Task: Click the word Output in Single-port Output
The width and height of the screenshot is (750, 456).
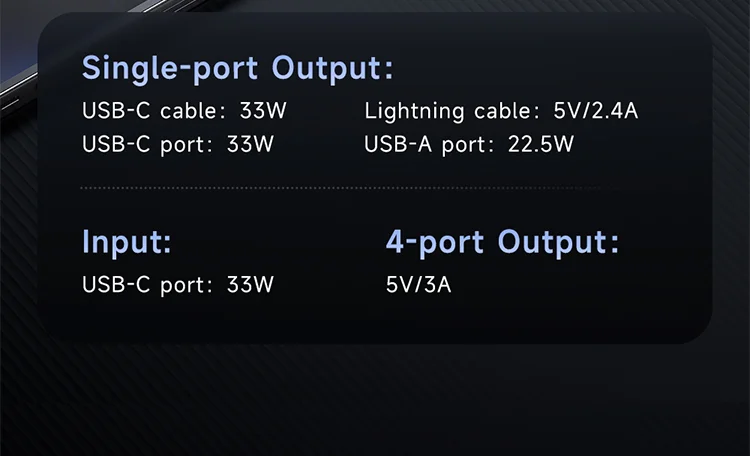Action: 332,68
